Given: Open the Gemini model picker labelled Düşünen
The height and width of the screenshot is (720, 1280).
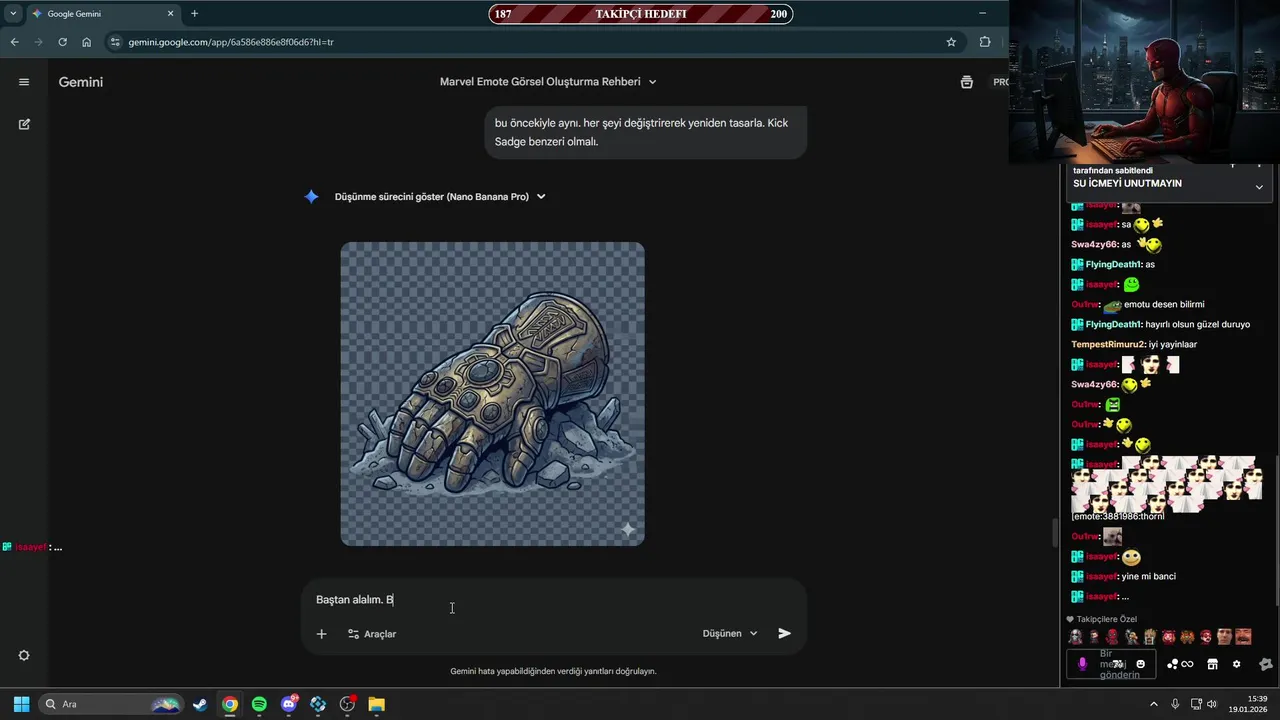Looking at the screenshot, I should click(730, 633).
